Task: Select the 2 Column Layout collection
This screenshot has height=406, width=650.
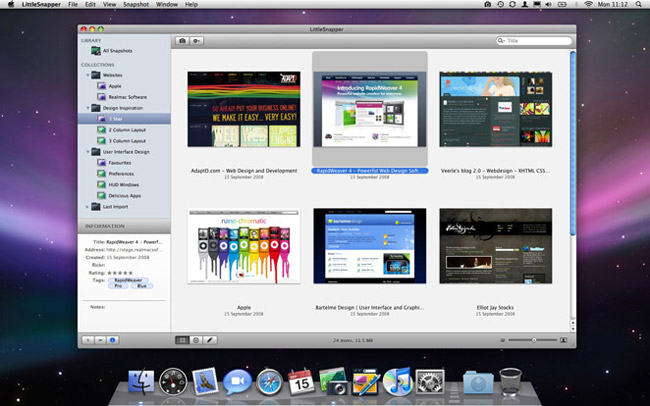Action: coord(126,130)
